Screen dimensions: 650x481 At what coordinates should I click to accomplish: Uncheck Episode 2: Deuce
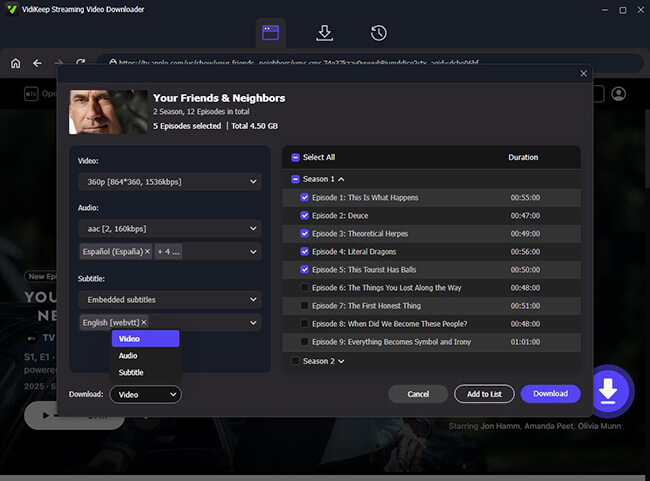pos(304,215)
